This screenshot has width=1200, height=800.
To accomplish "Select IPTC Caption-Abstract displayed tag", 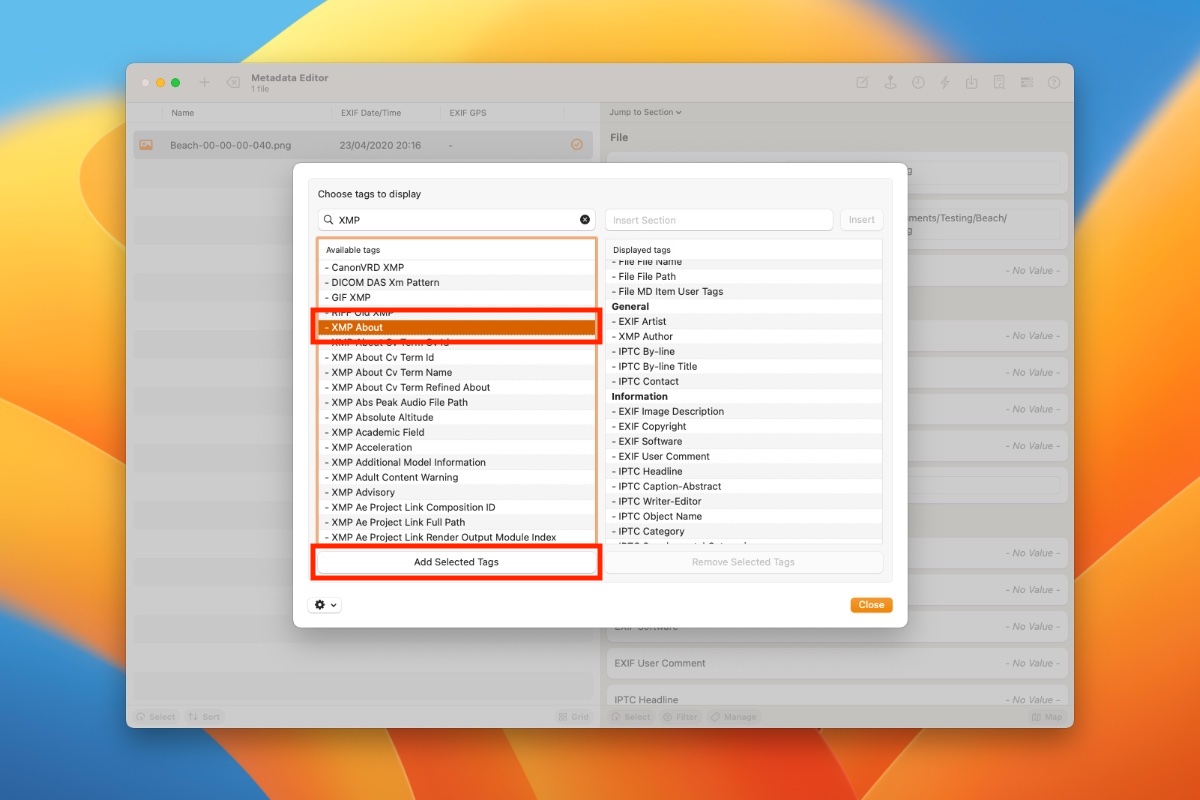I will click(744, 486).
